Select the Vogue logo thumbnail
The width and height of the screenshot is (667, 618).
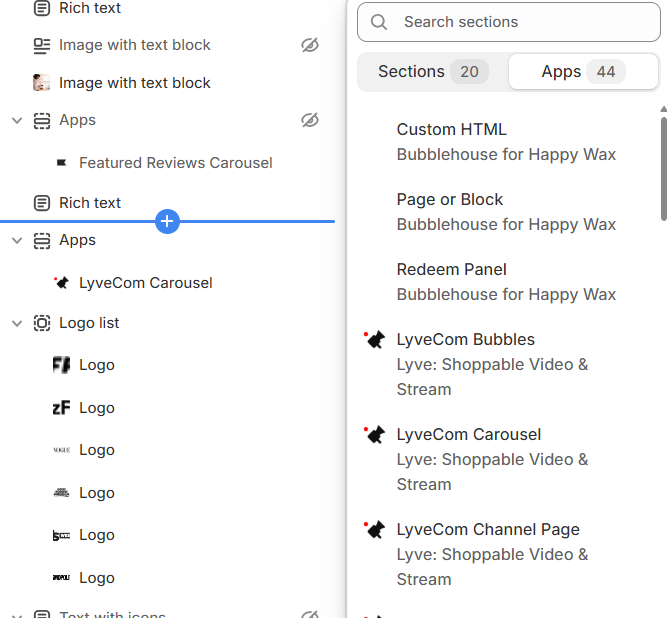(62, 450)
